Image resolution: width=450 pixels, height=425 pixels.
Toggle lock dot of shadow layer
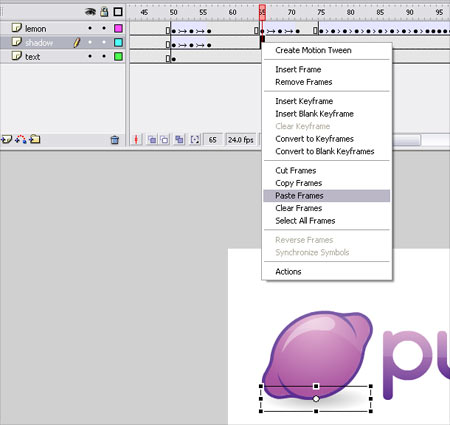[104, 42]
